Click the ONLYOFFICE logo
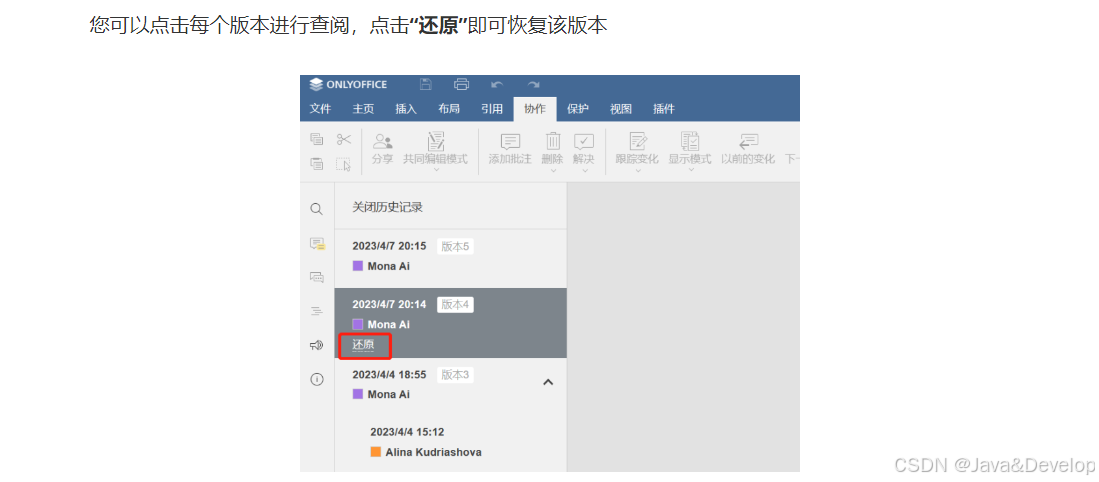 click(x=348, y=85)
